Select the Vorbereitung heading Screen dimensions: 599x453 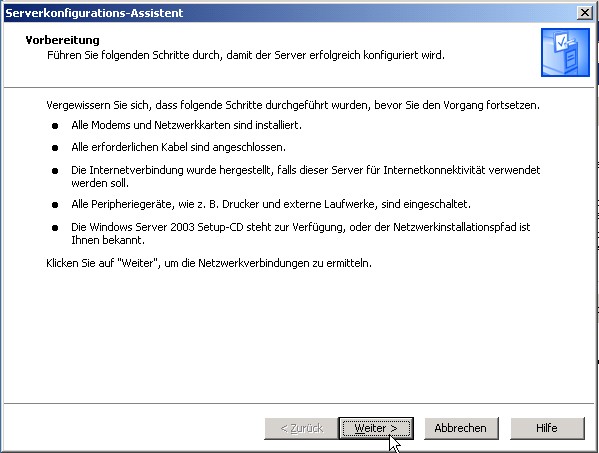click(x=62, y=40)
